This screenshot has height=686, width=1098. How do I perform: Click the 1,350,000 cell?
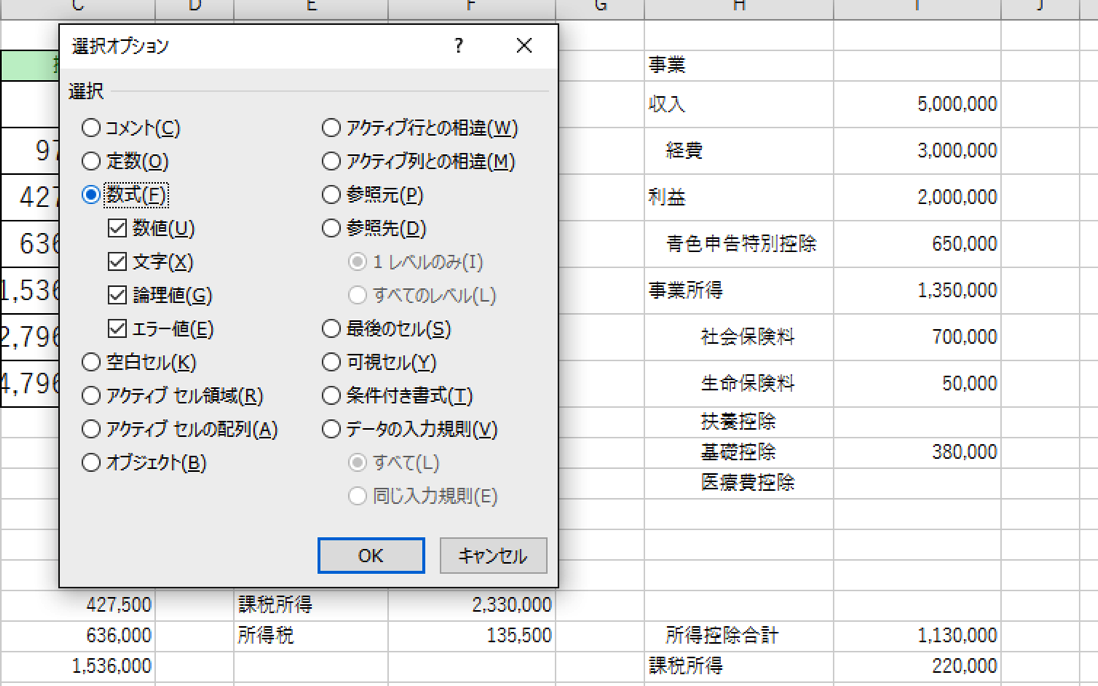click(917, 290)
